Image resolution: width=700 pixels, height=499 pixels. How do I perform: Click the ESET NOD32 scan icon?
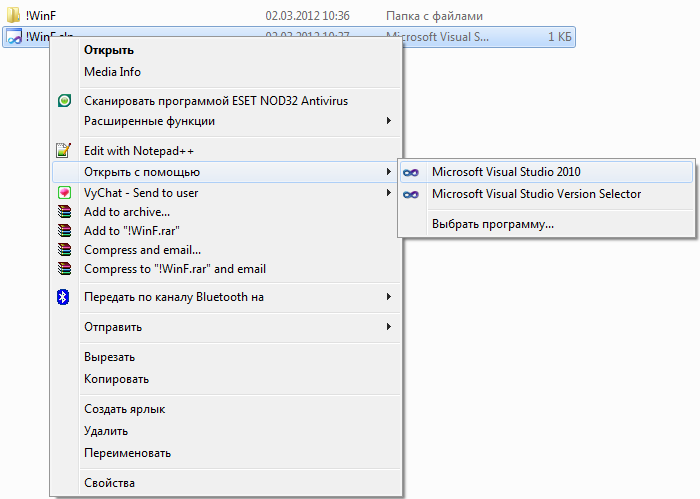click(x=64, y=101)
